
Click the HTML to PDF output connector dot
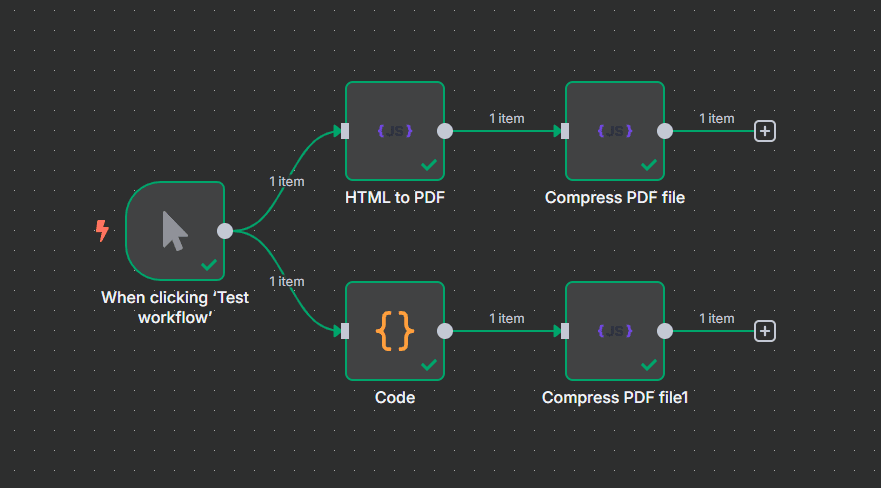coord(445,131)
